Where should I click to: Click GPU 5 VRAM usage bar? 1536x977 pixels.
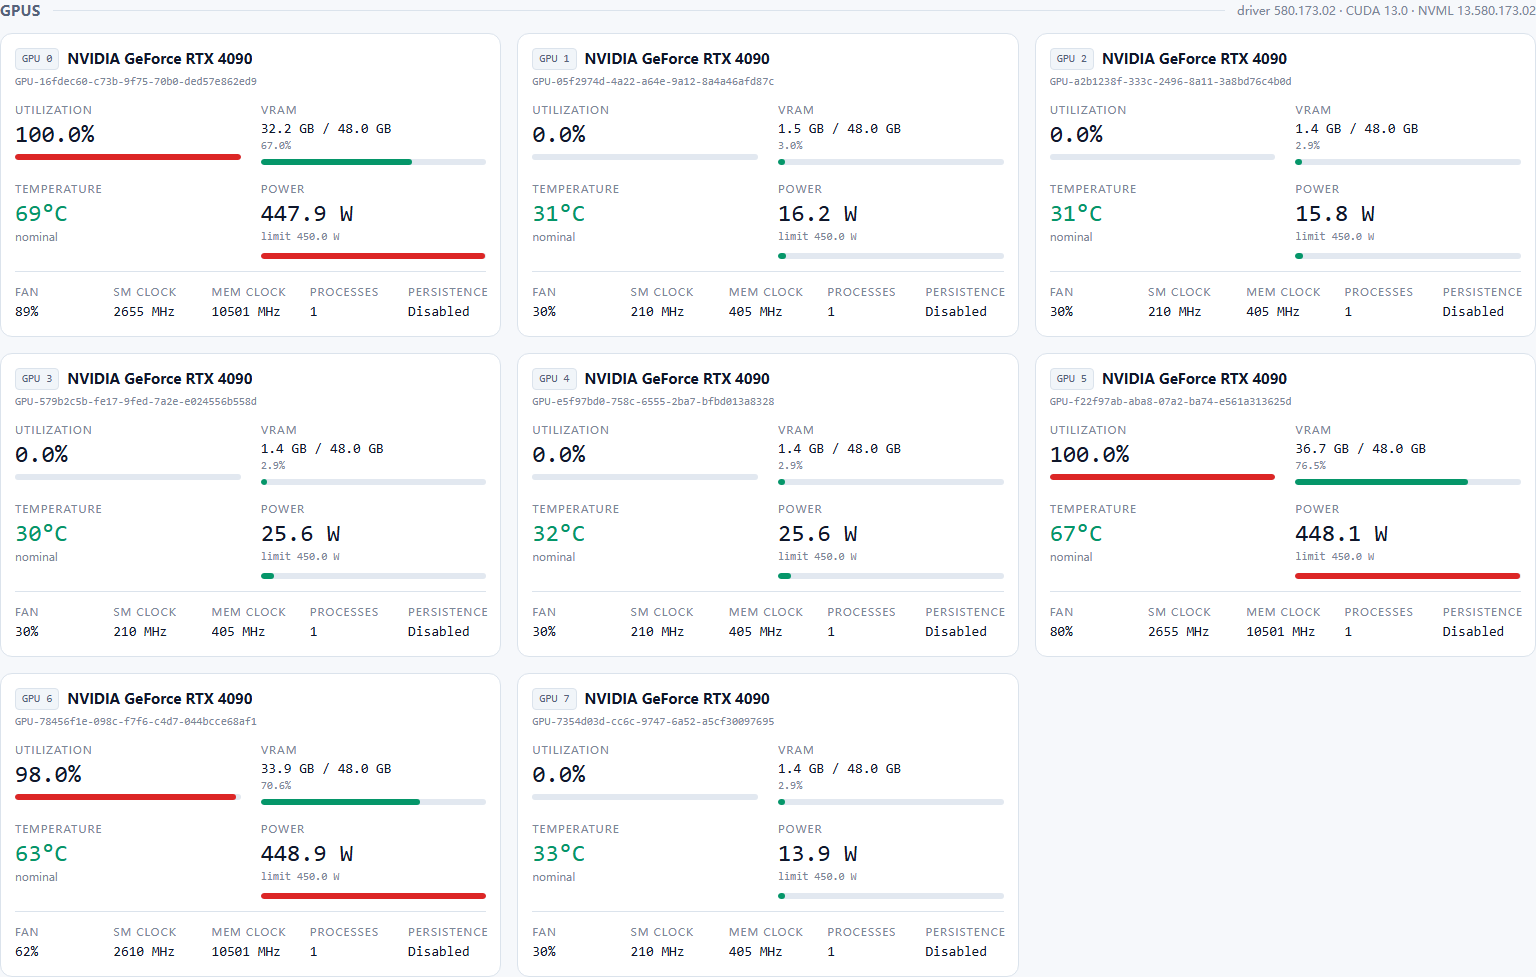click(x=1408, y=482)
